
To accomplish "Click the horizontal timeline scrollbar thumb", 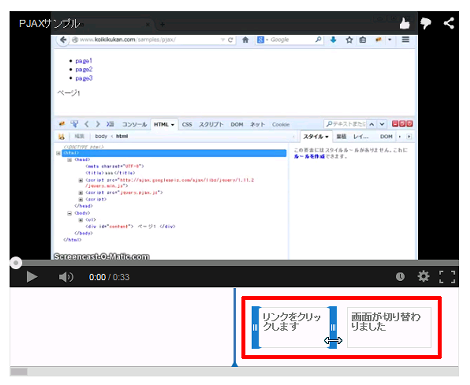I will pyautogui.click(x=19, y=372).
